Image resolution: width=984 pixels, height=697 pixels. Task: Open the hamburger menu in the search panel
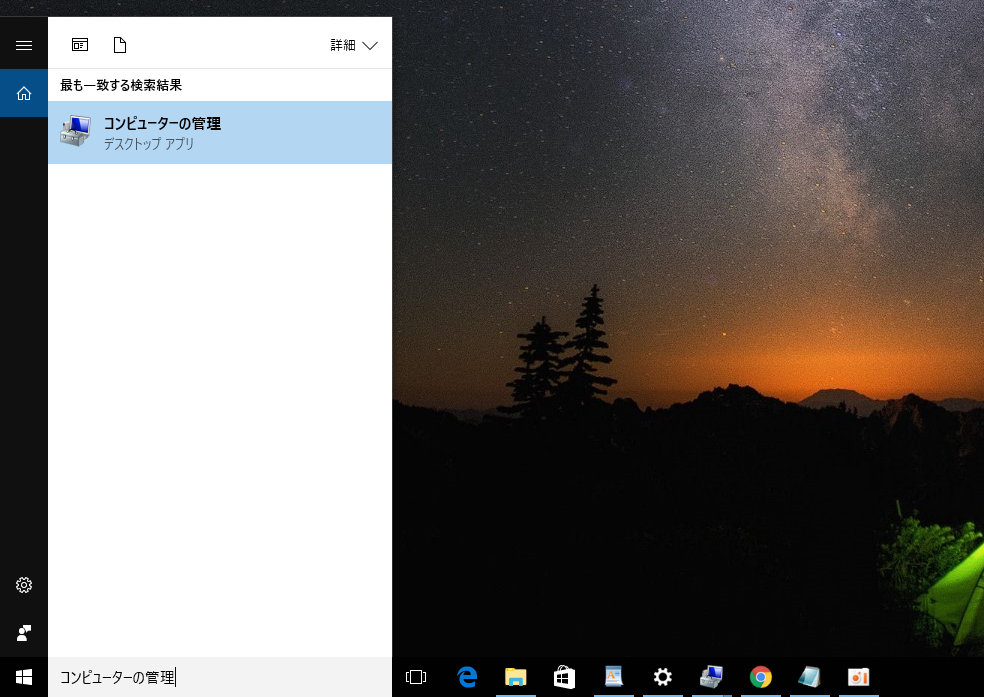23,43
